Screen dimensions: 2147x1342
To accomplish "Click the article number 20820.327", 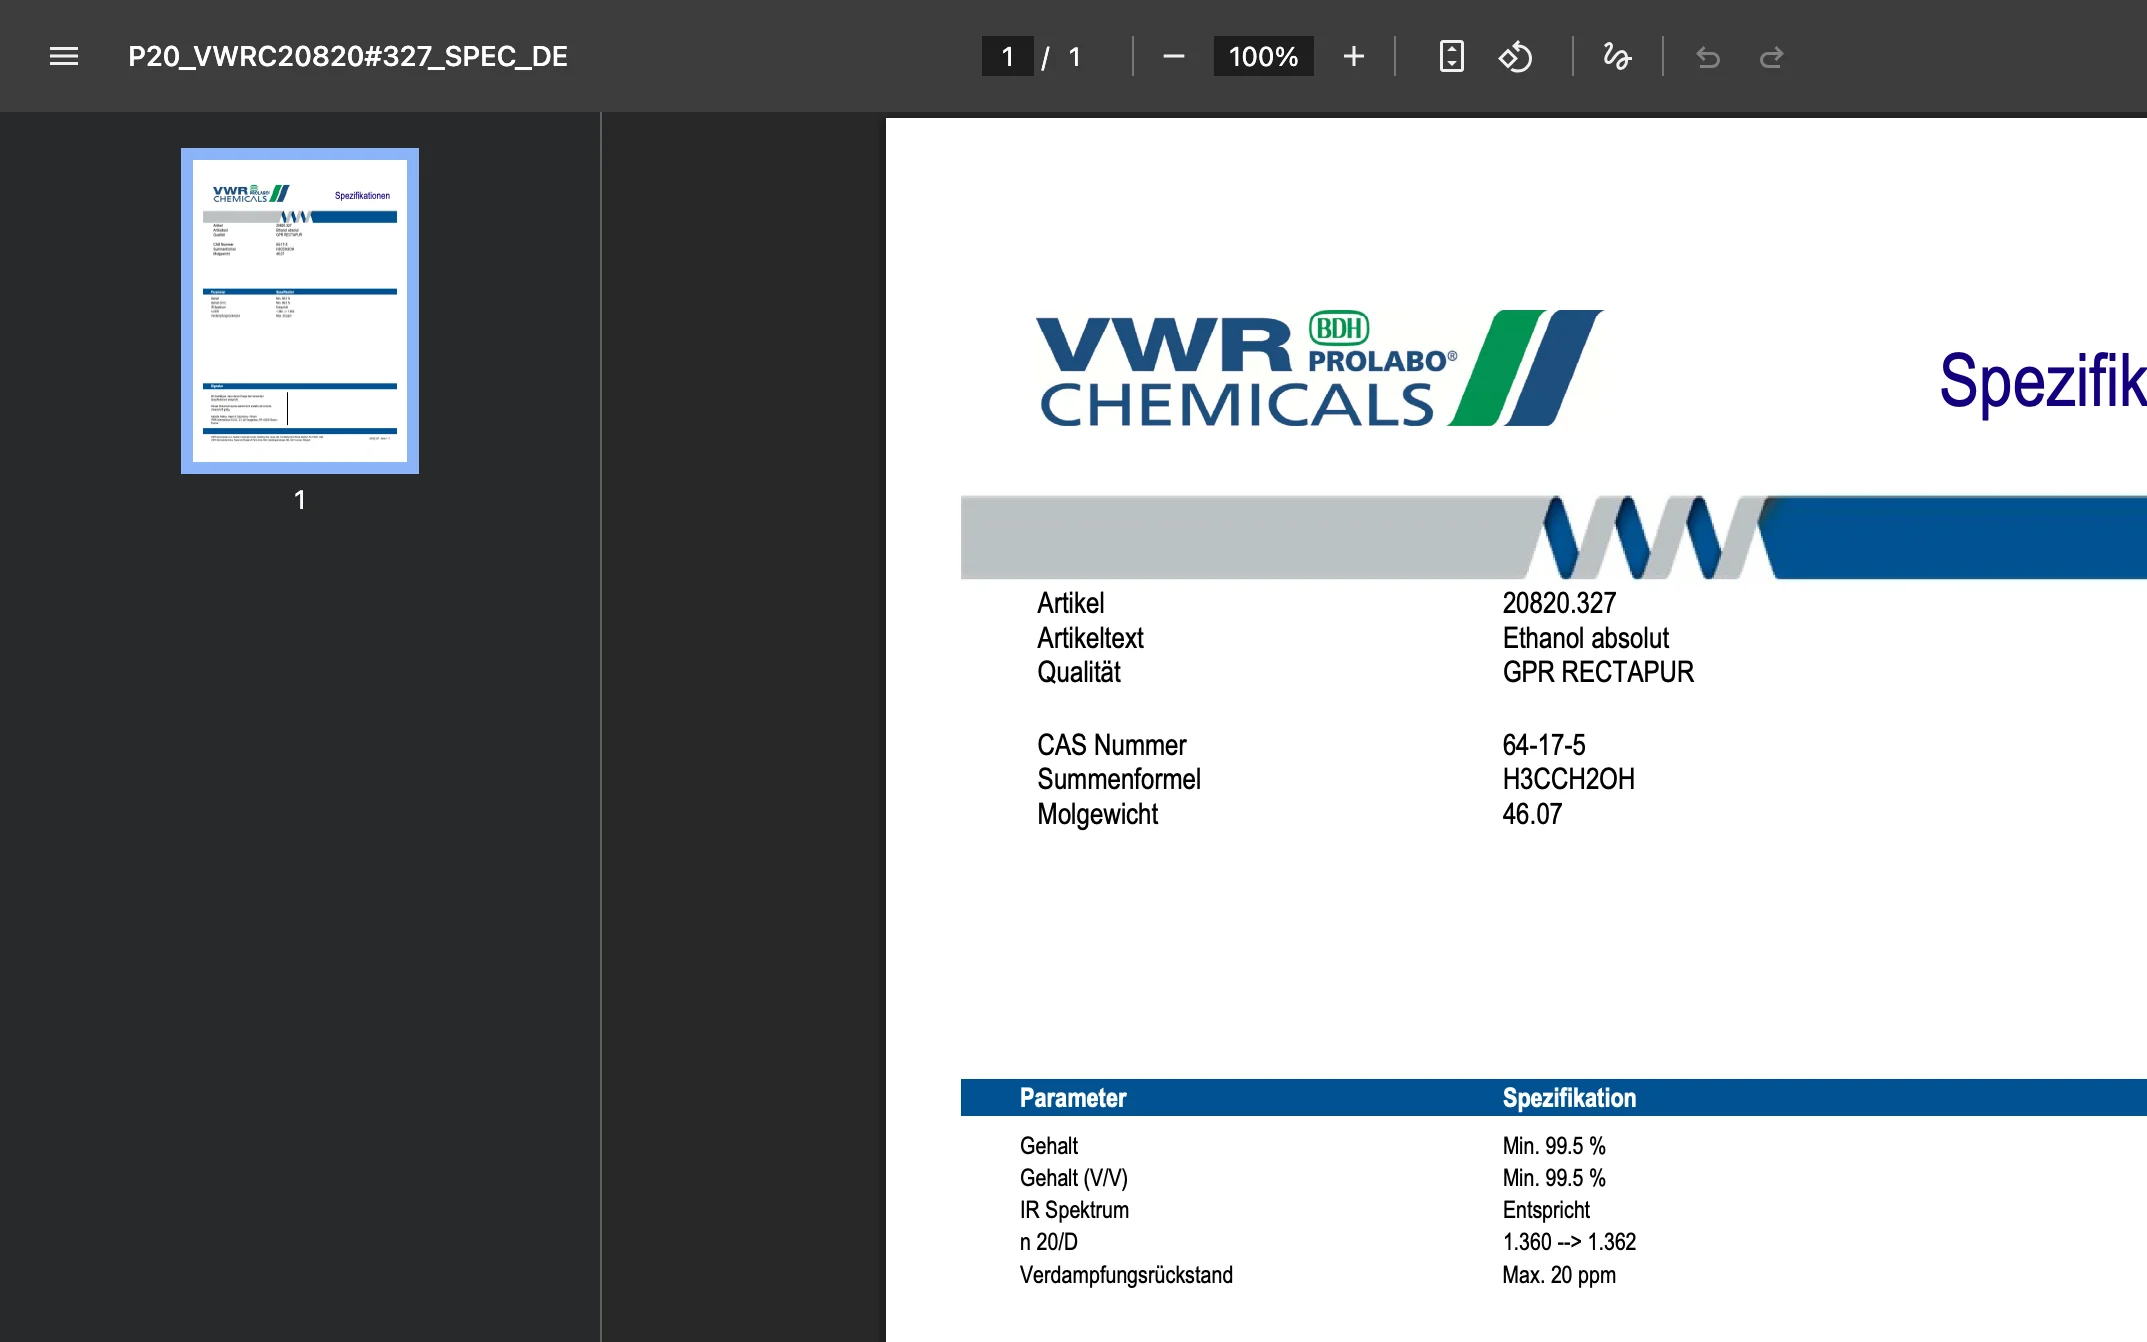I will point(1559,603).
